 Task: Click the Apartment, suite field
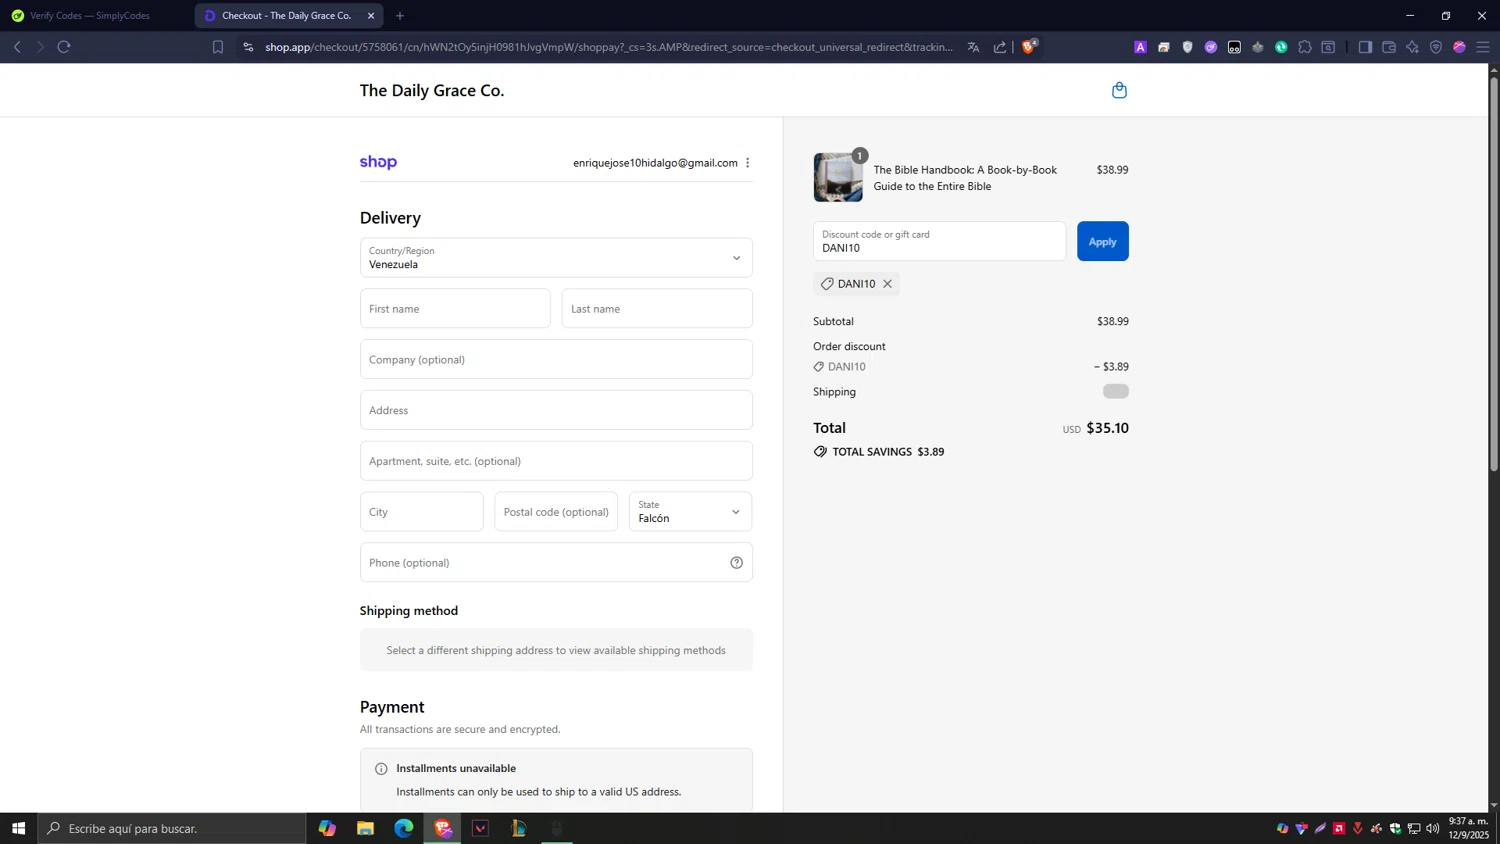tap(556, 461)
